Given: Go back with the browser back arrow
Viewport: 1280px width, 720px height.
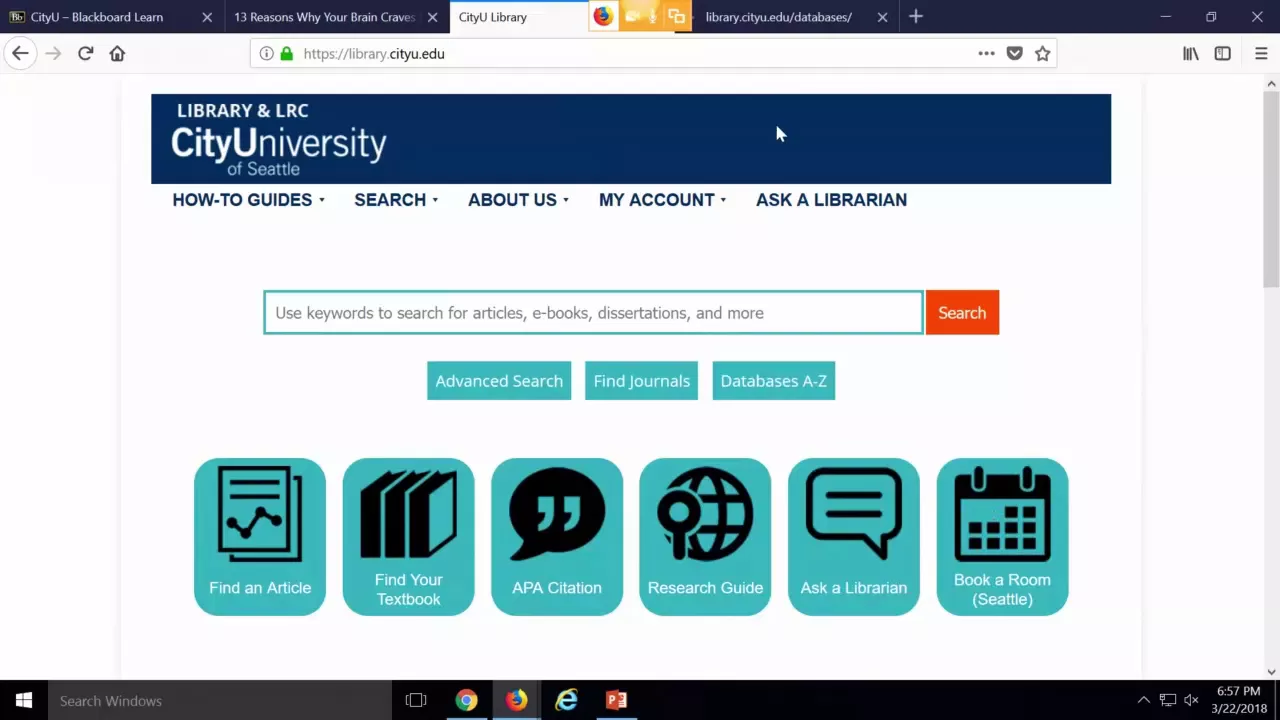Looking at the screenshot, I should click(20, 54).
